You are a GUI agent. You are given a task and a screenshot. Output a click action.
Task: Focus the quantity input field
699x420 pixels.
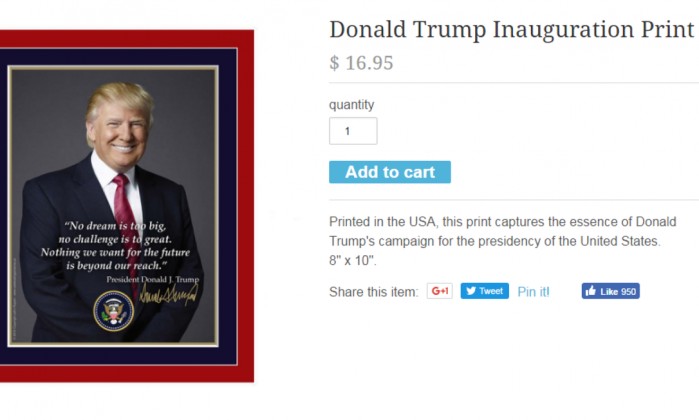pos(353,131)
